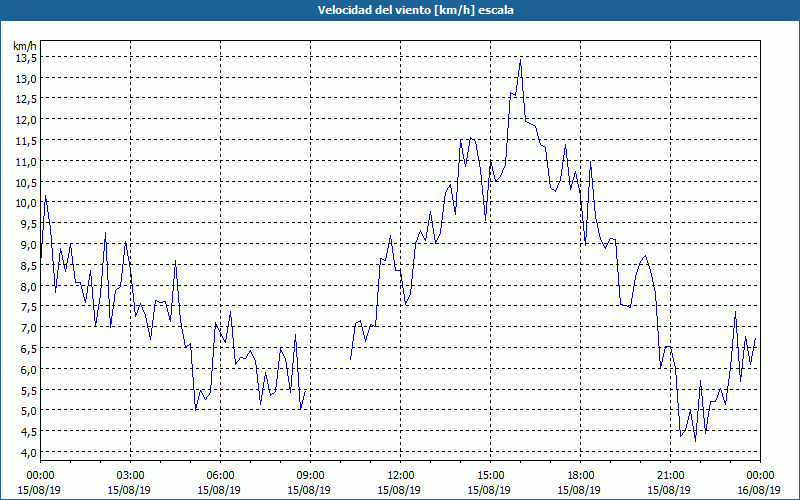Select the '13,5' y-axis label
Screen dimensions: 800x500
pyautogui.click(x=26, y=58)
